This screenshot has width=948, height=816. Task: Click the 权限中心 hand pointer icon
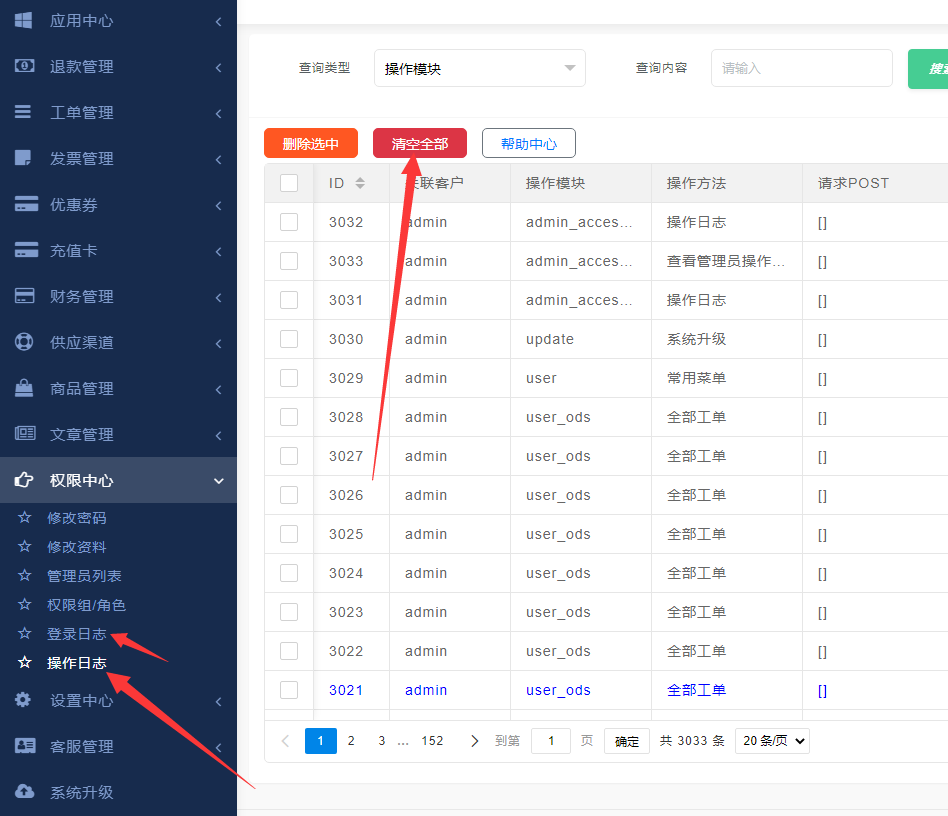point(24,480)
